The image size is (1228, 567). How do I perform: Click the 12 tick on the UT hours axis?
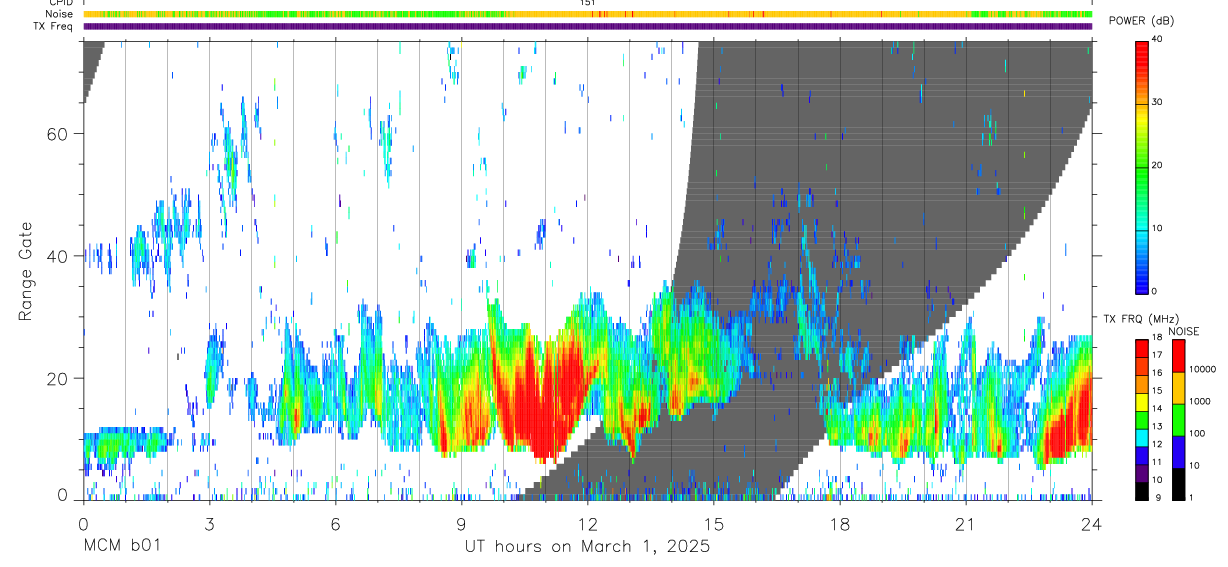587,523
